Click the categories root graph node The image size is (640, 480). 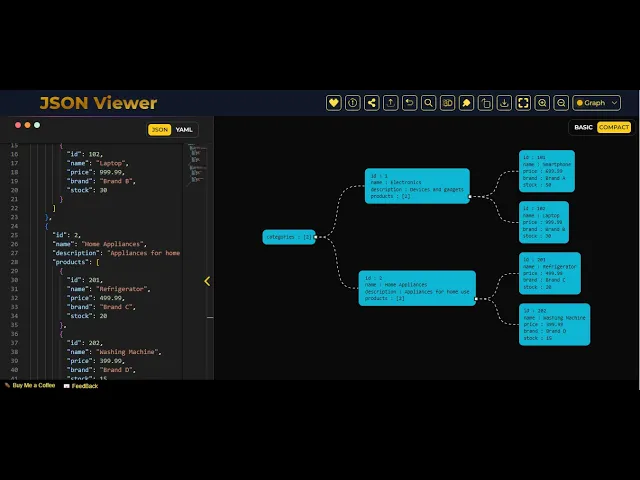click(x=289, y=237)
